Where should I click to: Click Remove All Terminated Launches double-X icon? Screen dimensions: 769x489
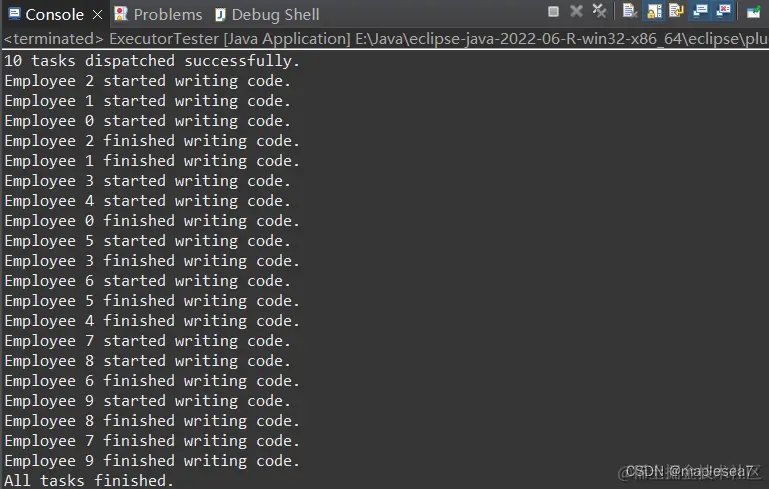pyautogui.click(x=599, y=11)
